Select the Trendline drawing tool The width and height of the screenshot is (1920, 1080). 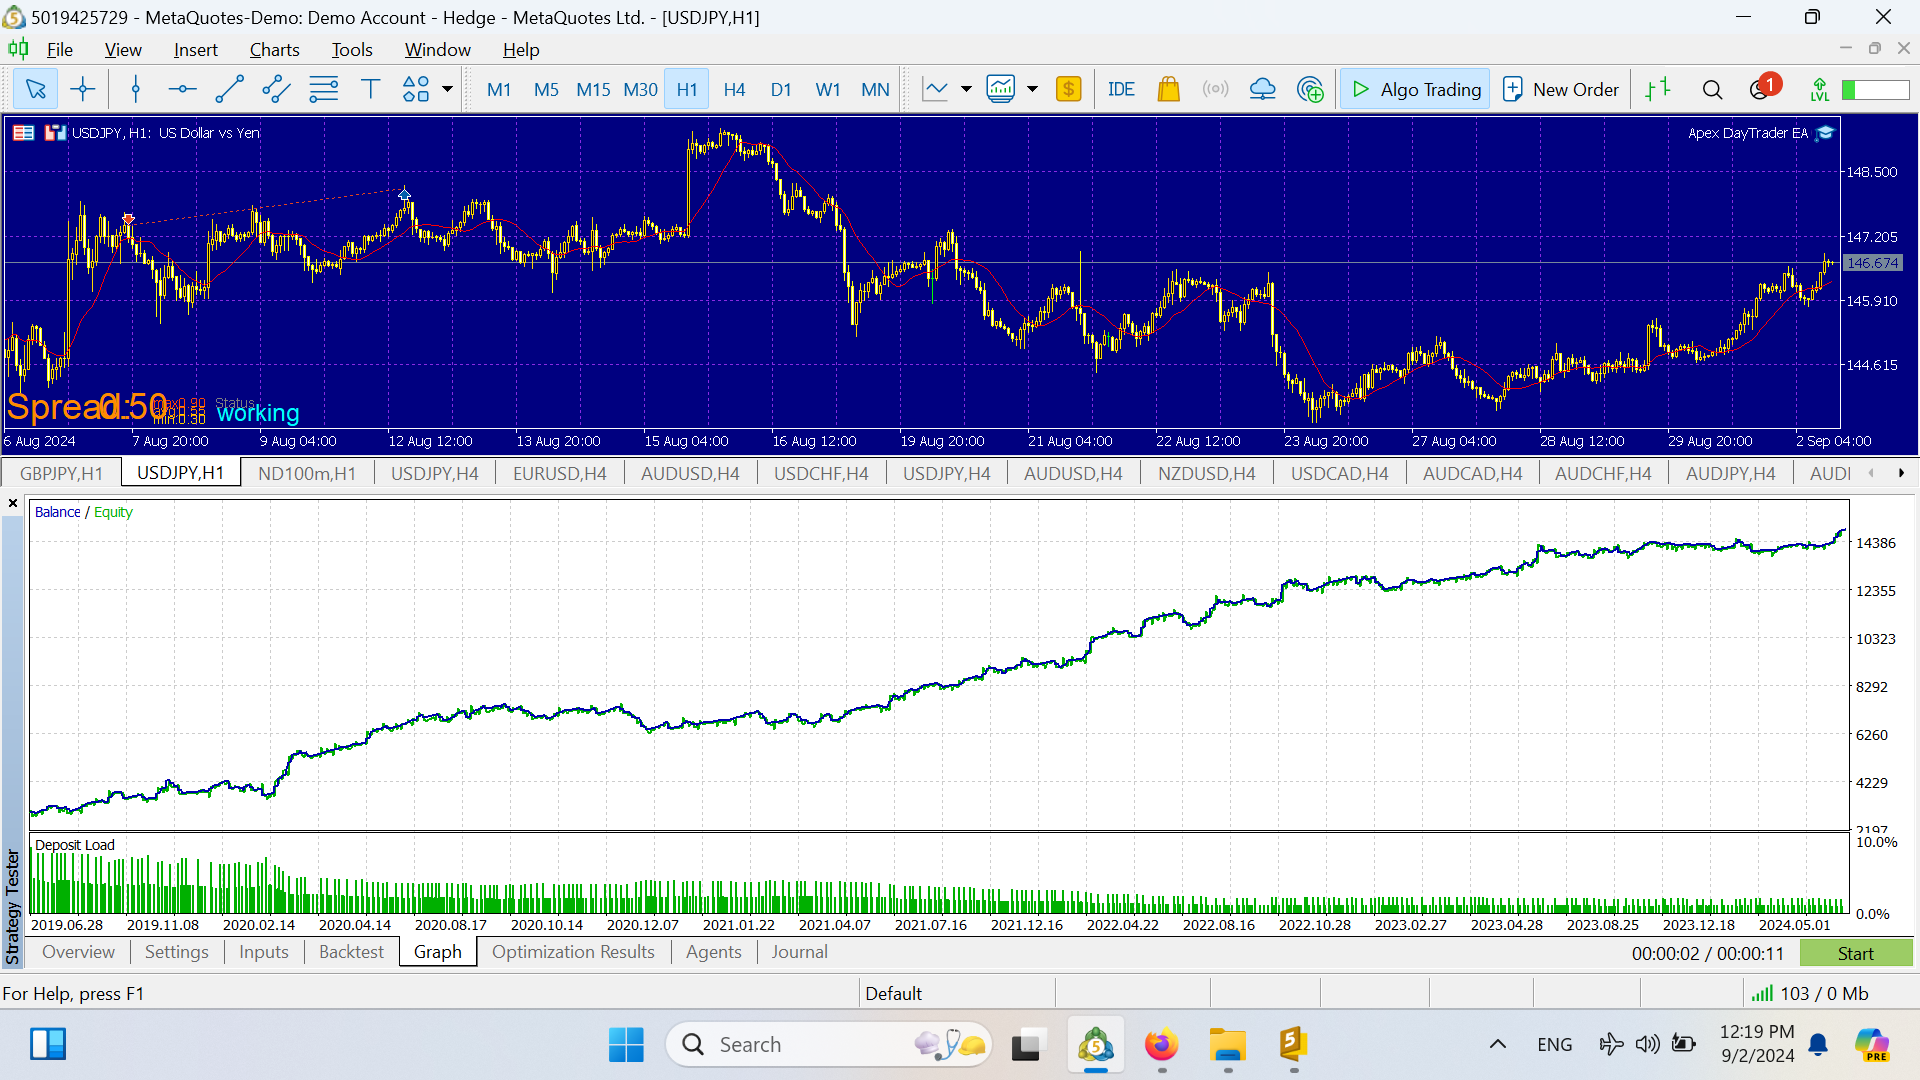tap(229, 88)
